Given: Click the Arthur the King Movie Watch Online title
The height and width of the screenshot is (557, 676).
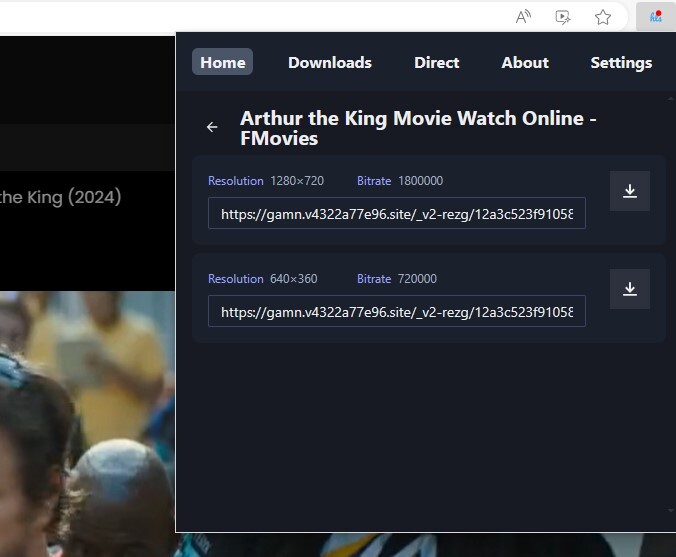Looking at the screenshot, I should [x=418, y=128].
